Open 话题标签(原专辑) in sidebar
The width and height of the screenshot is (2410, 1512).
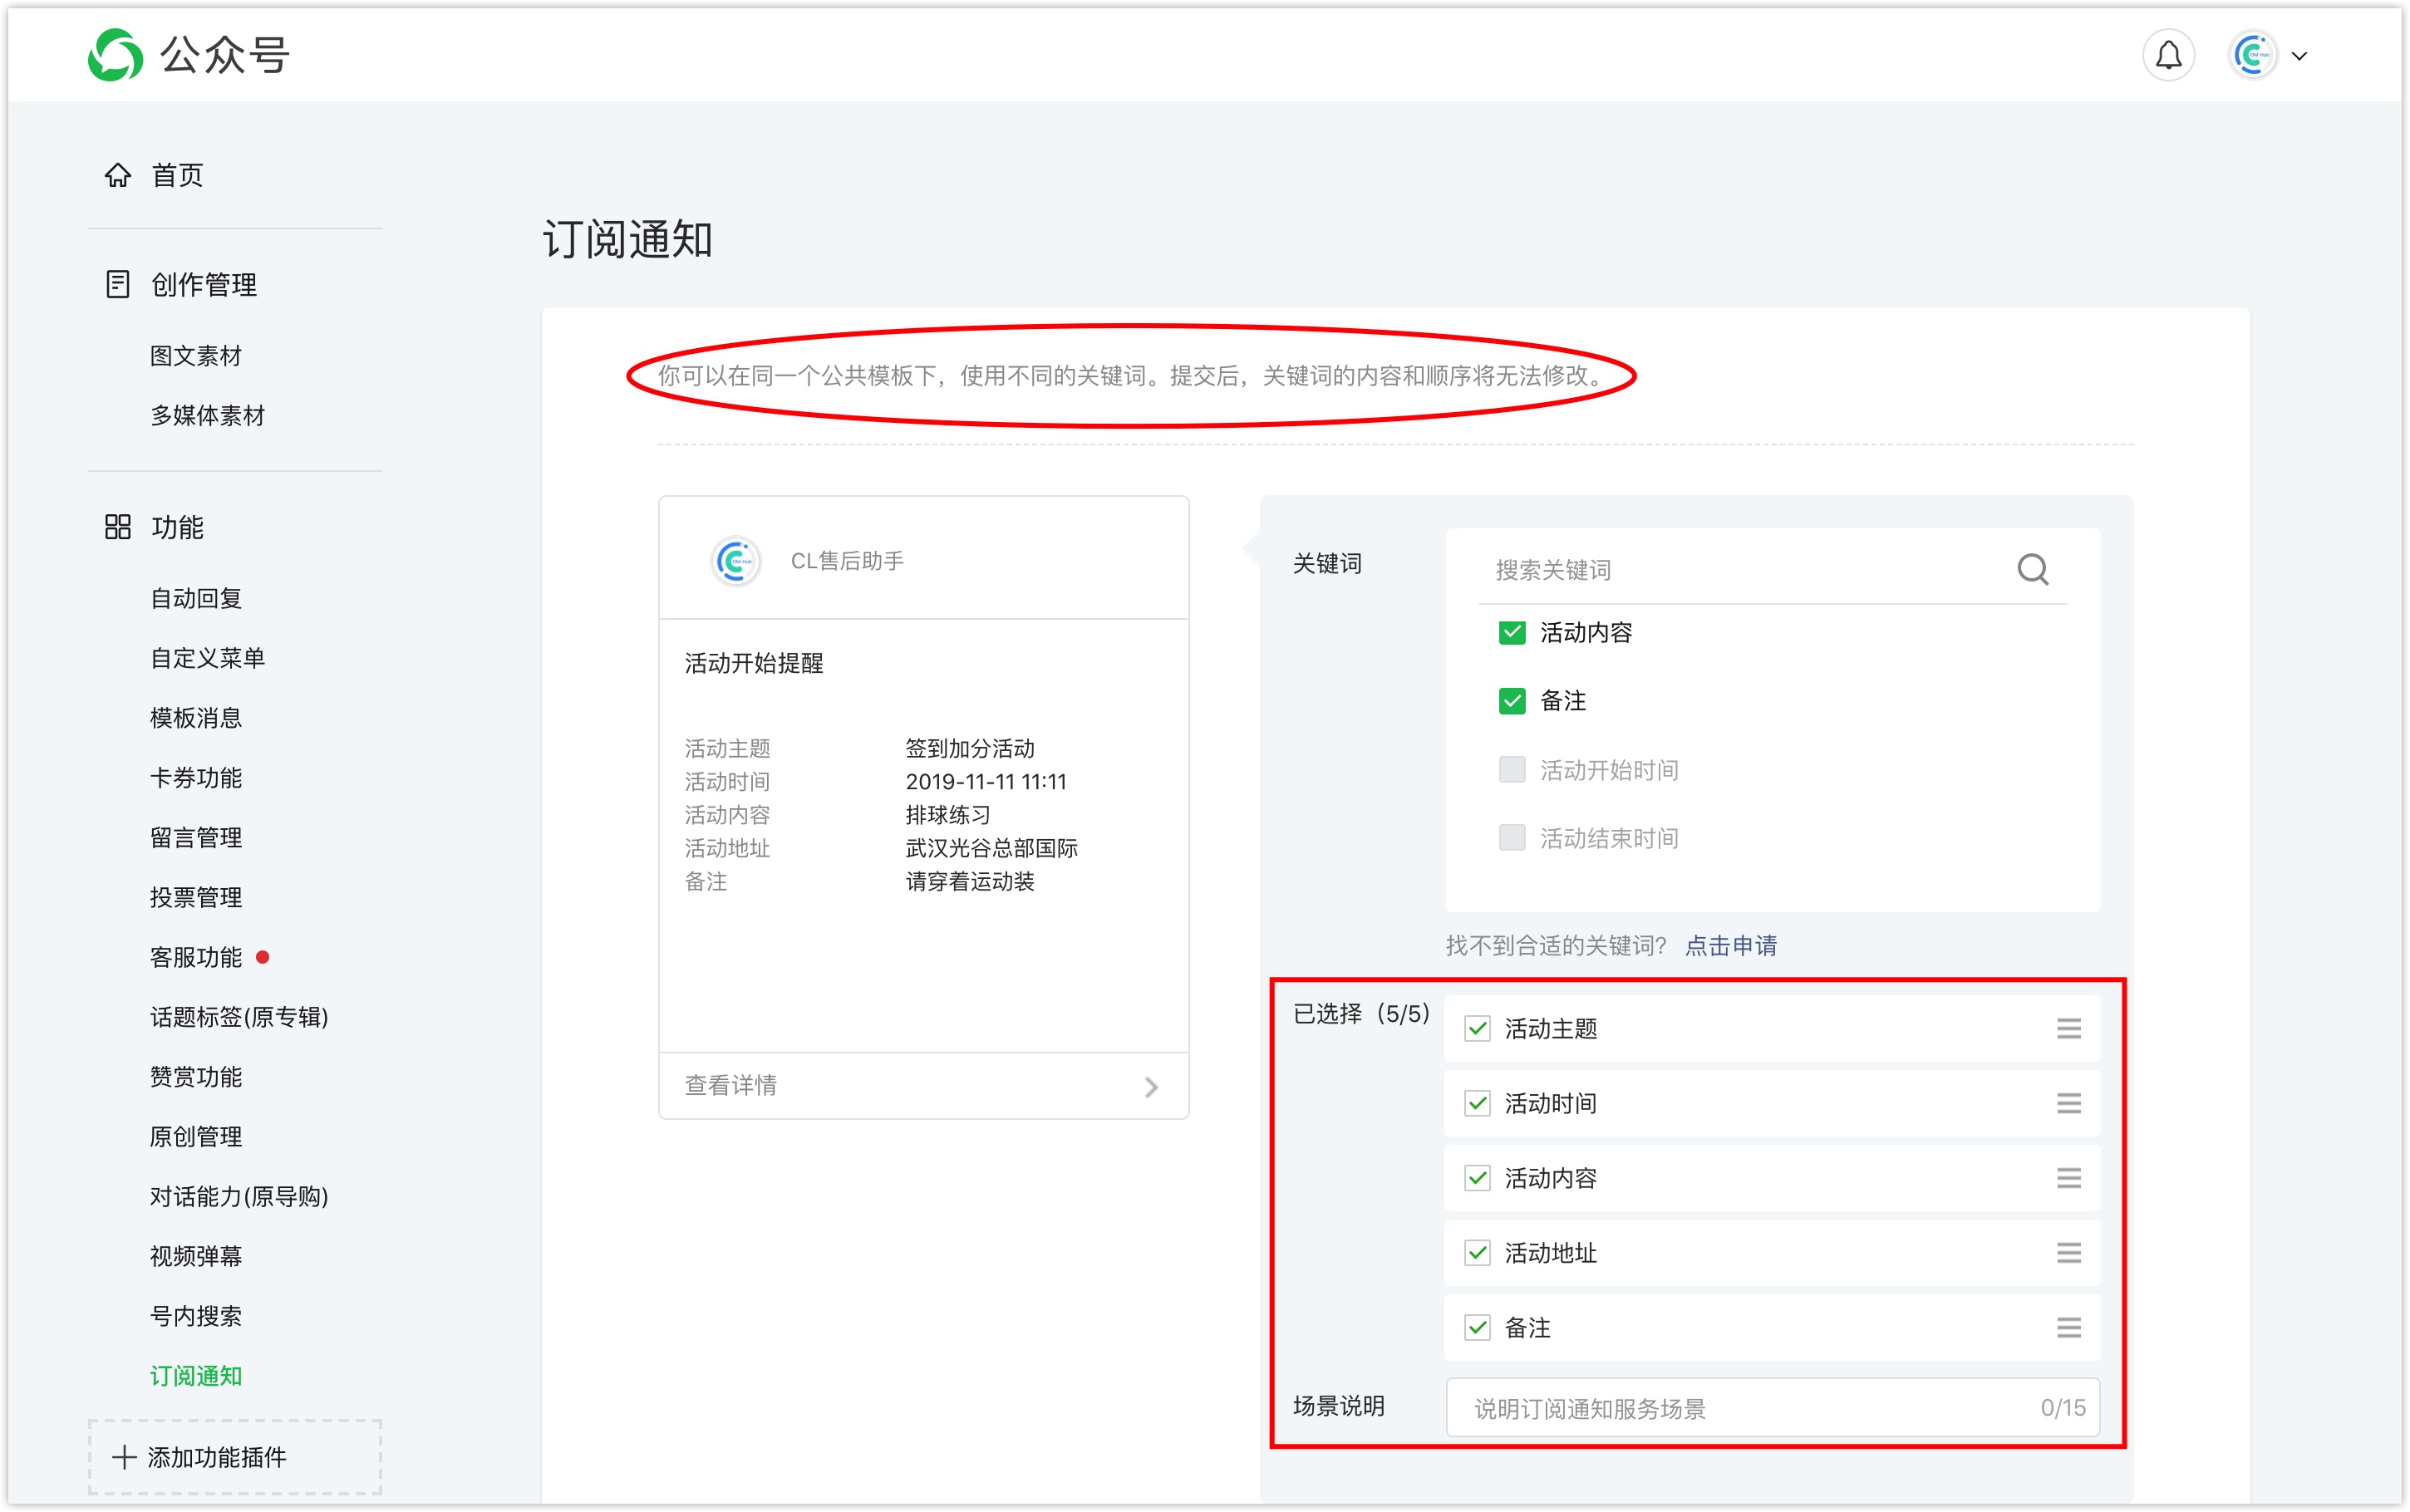tap(239, 1017)
